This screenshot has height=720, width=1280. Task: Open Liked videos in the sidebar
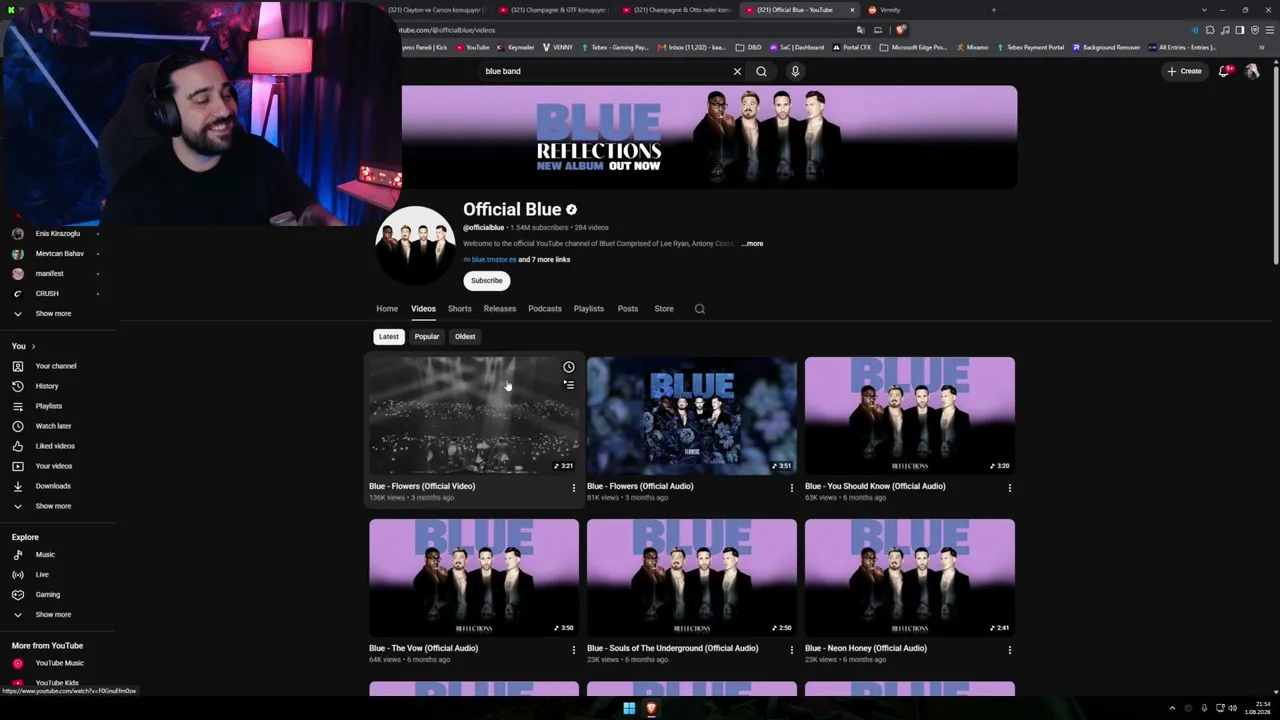click(x=56, y=446)
